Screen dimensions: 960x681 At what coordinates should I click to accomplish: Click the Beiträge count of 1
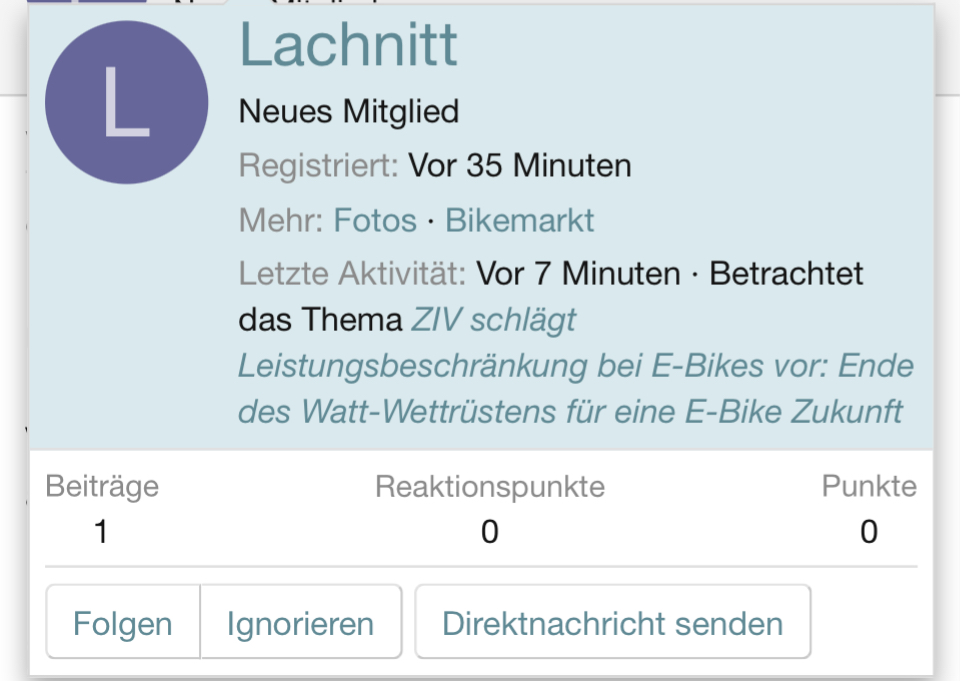[101, 531]
